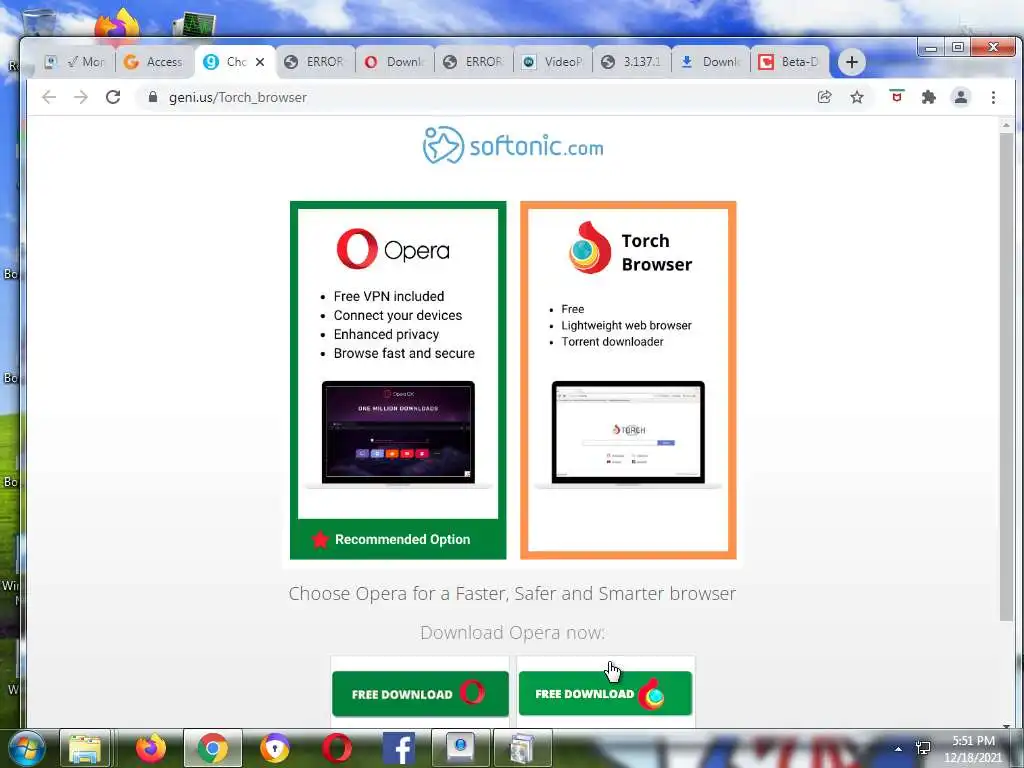
Task: Open Opera from the taskbar
Action: [337, 748]
